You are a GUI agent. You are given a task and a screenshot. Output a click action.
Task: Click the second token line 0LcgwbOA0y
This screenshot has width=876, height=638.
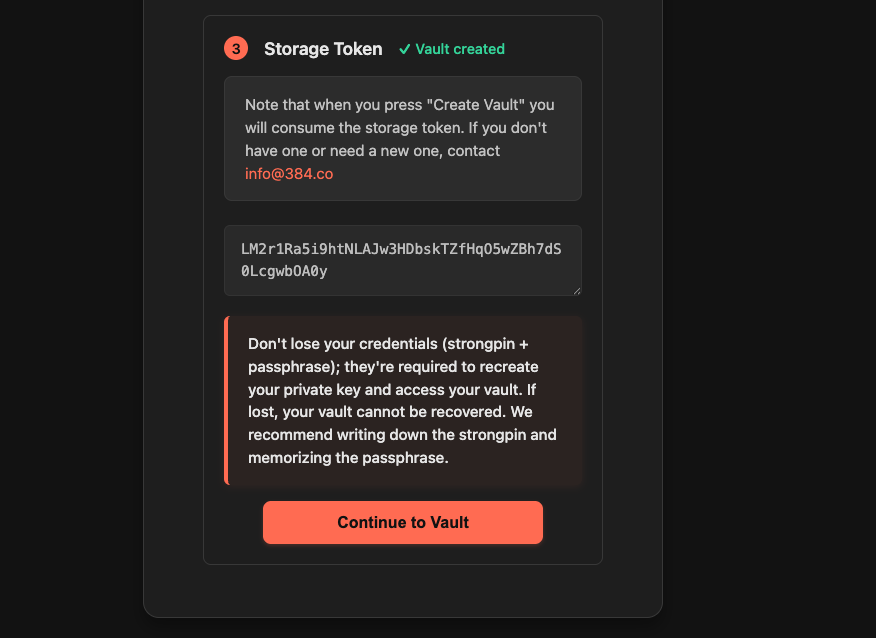[284, 272]
